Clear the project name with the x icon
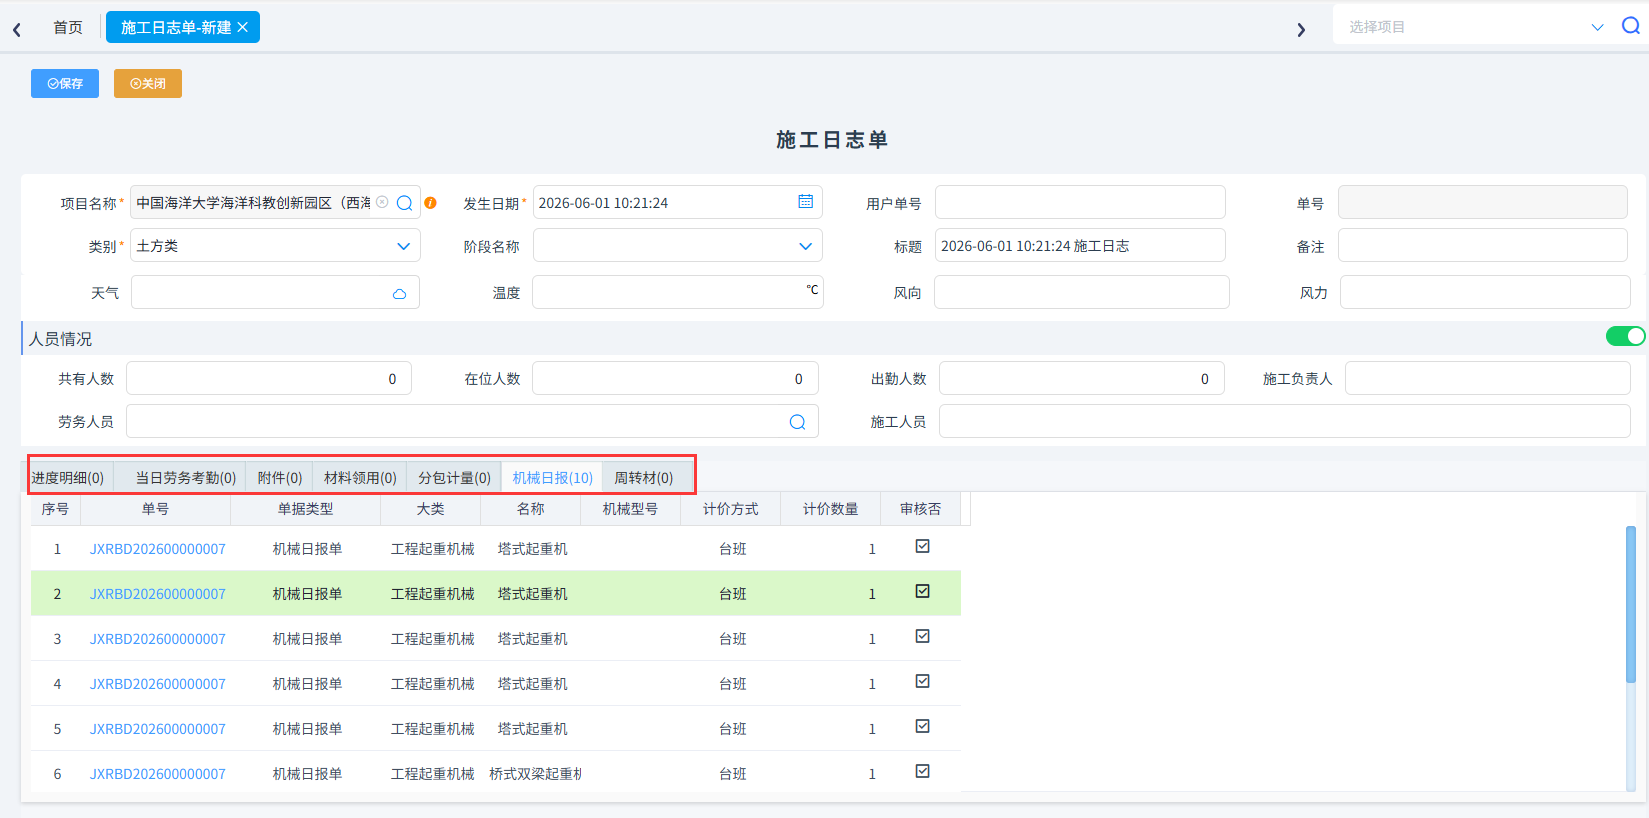1649x818 pixels. click(382, 202)
